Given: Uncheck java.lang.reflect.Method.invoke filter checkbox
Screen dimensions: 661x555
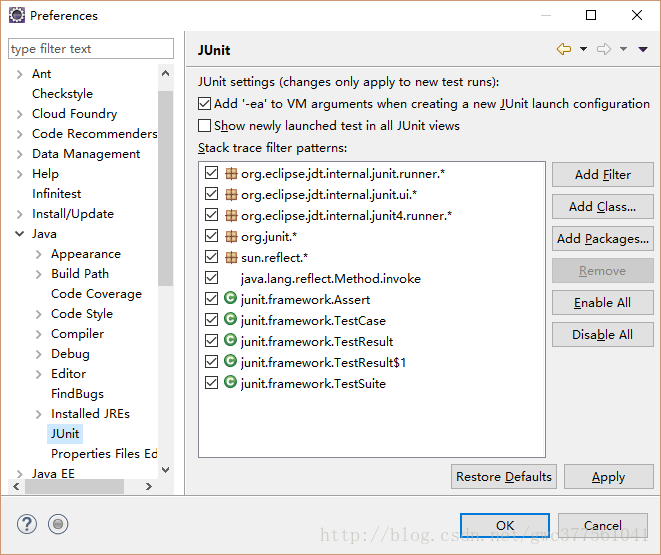Looking at the screenshot, I should (211, 278).
